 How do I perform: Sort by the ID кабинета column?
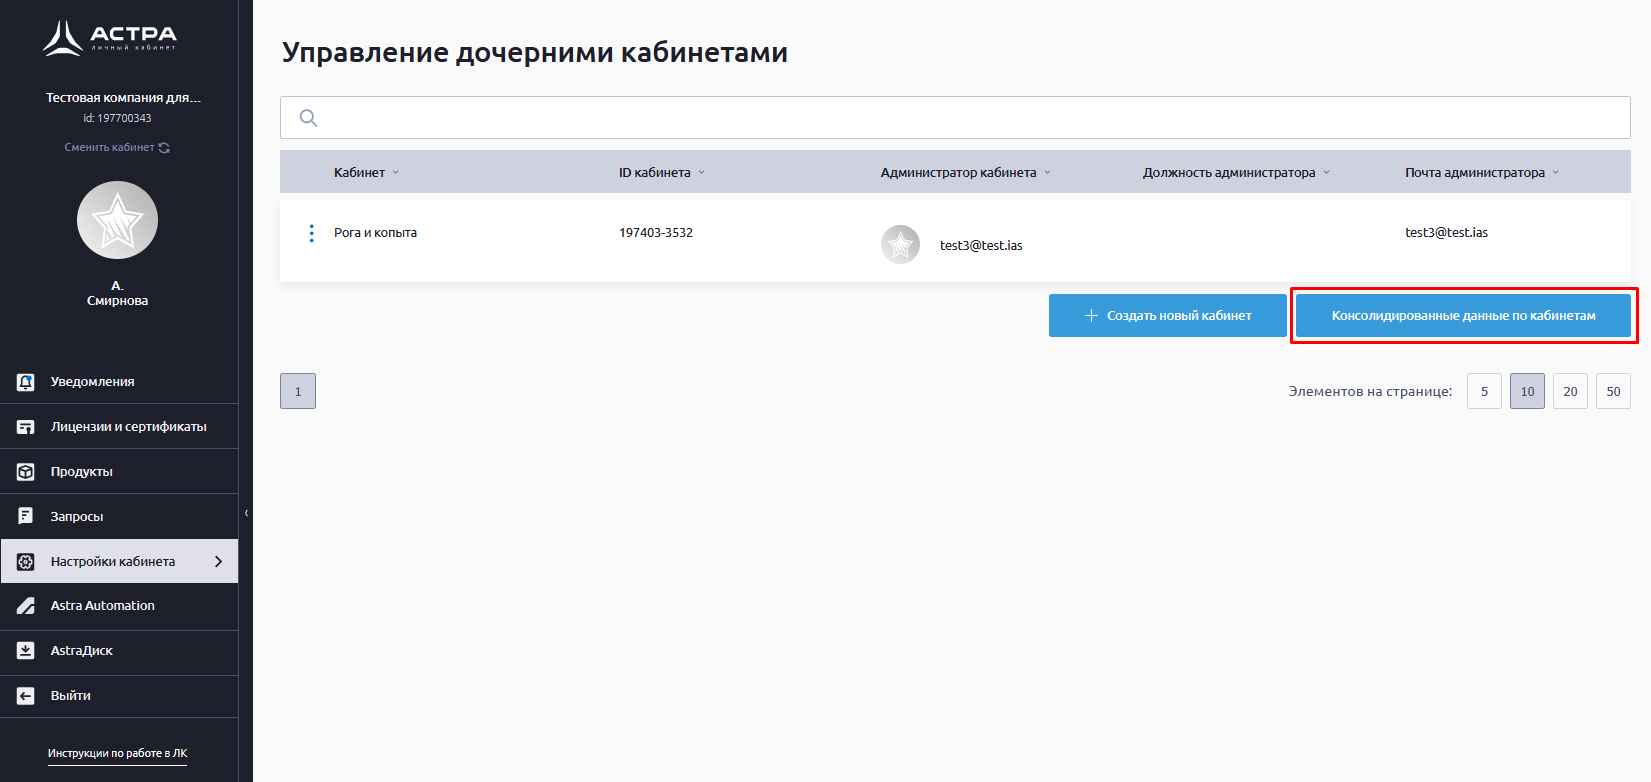655,173
